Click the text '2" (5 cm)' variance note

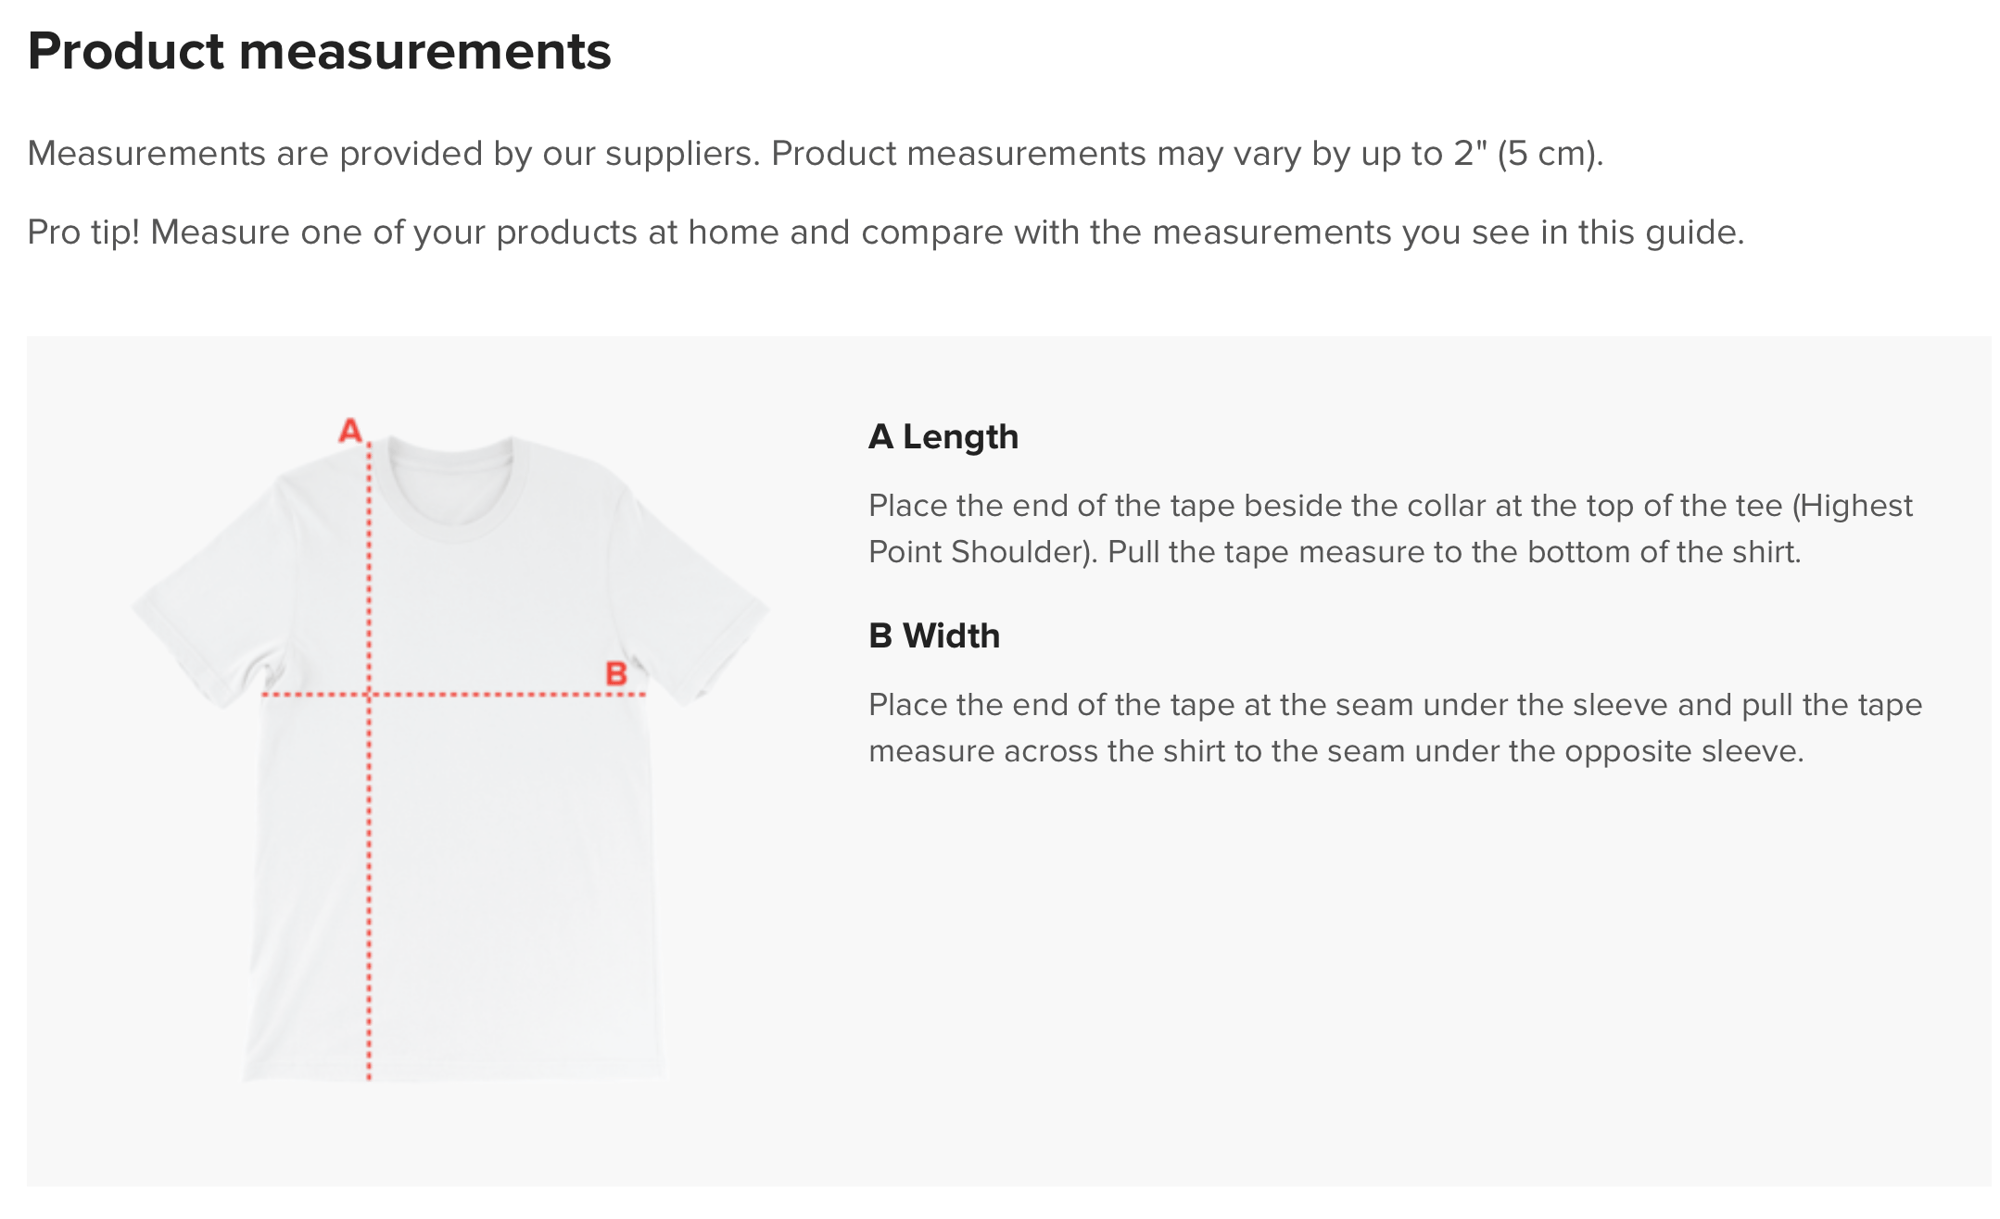point(1527,153)
